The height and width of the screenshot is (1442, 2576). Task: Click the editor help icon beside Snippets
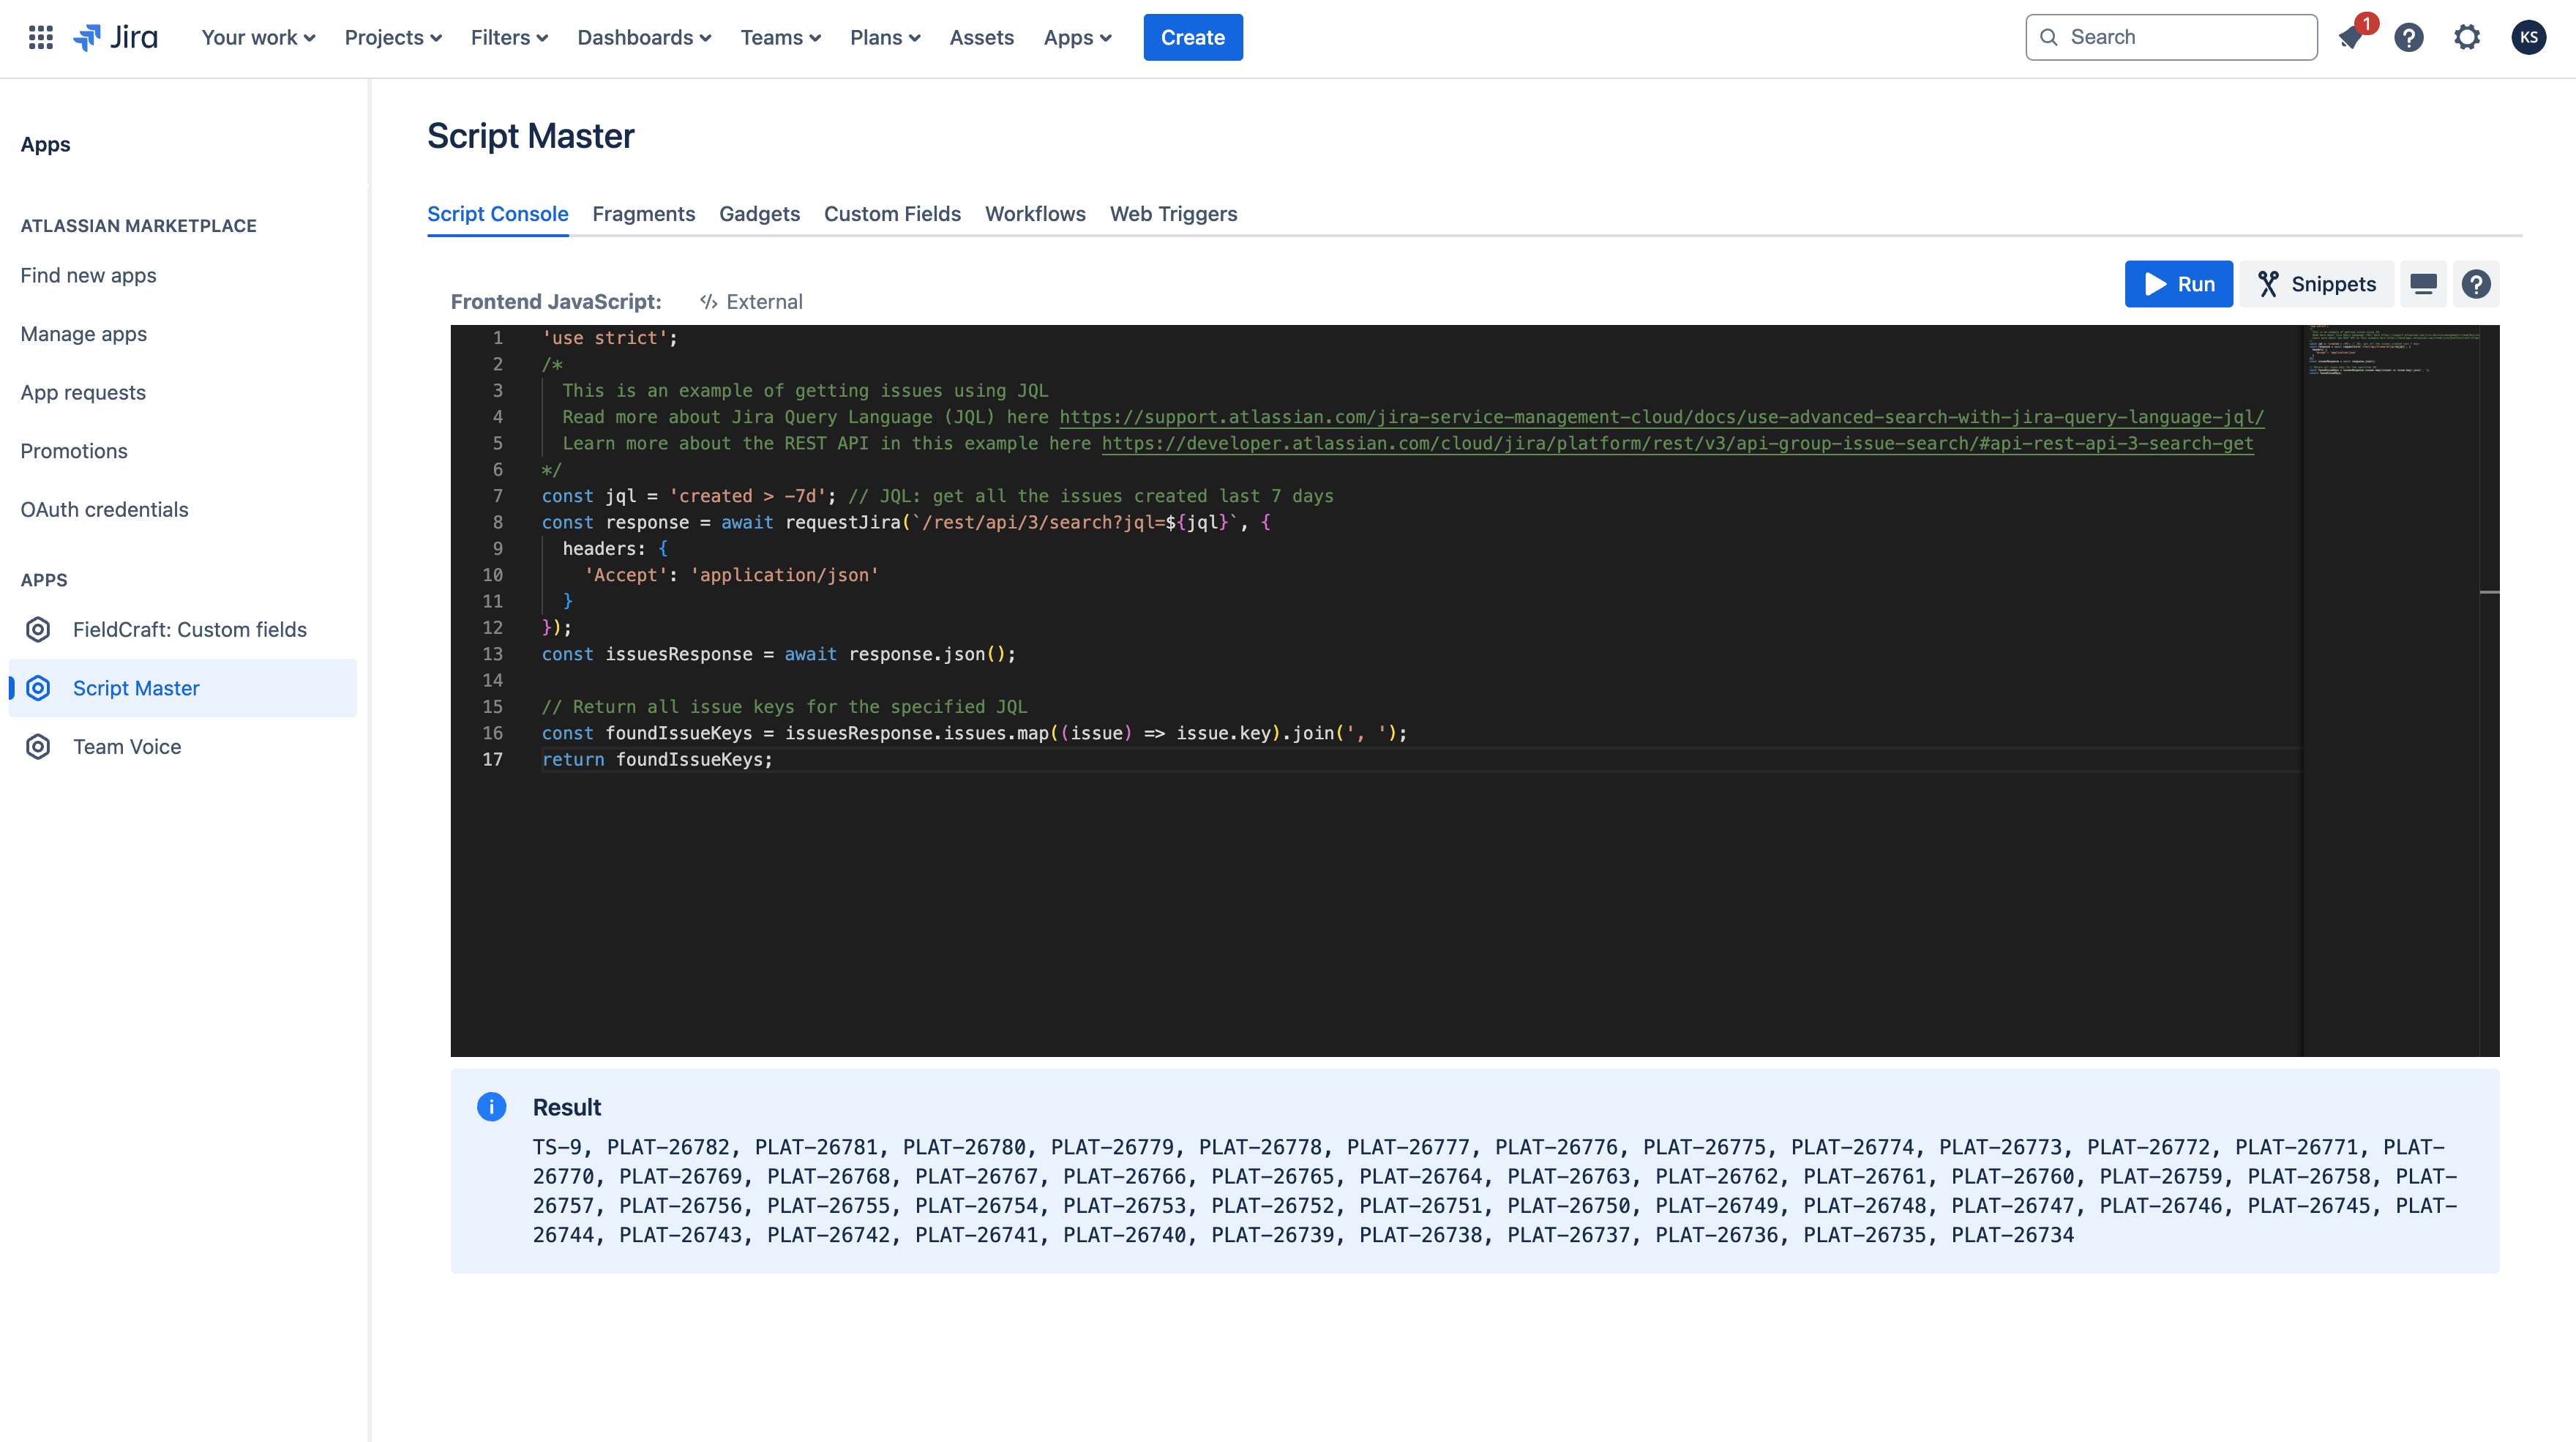pyautogui.click(x=2476, y=284)
